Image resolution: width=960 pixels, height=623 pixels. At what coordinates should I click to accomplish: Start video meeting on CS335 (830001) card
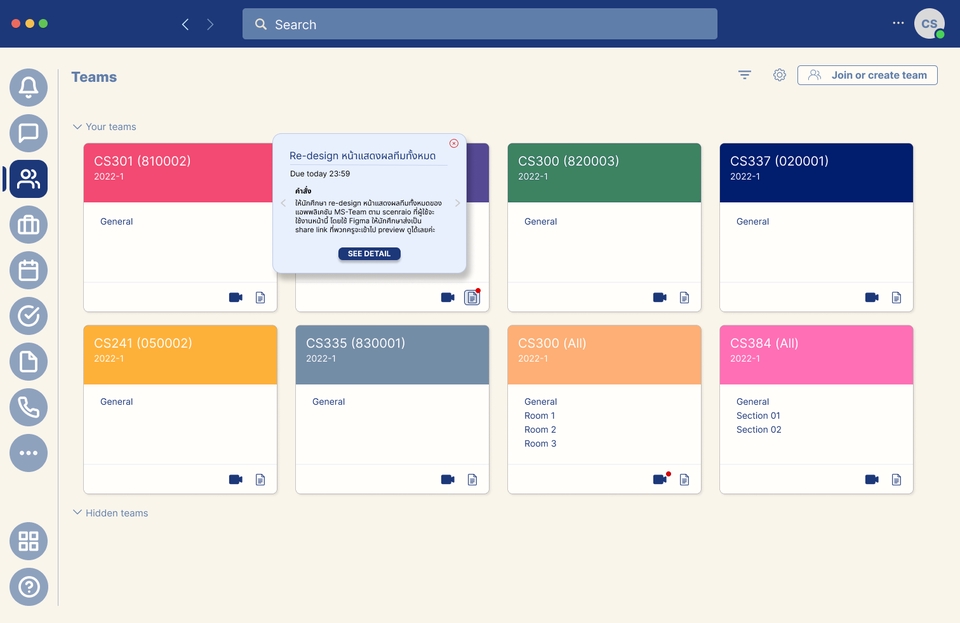point(448,479)
